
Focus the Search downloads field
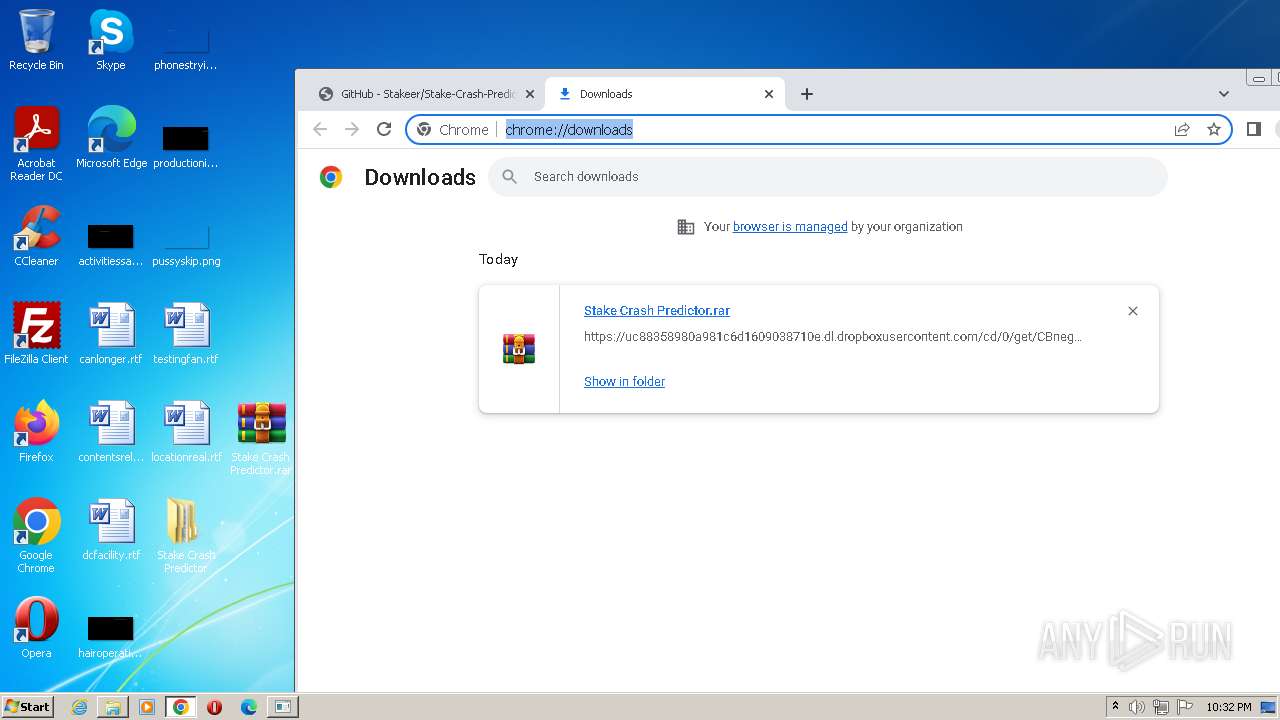coord(828,177)
